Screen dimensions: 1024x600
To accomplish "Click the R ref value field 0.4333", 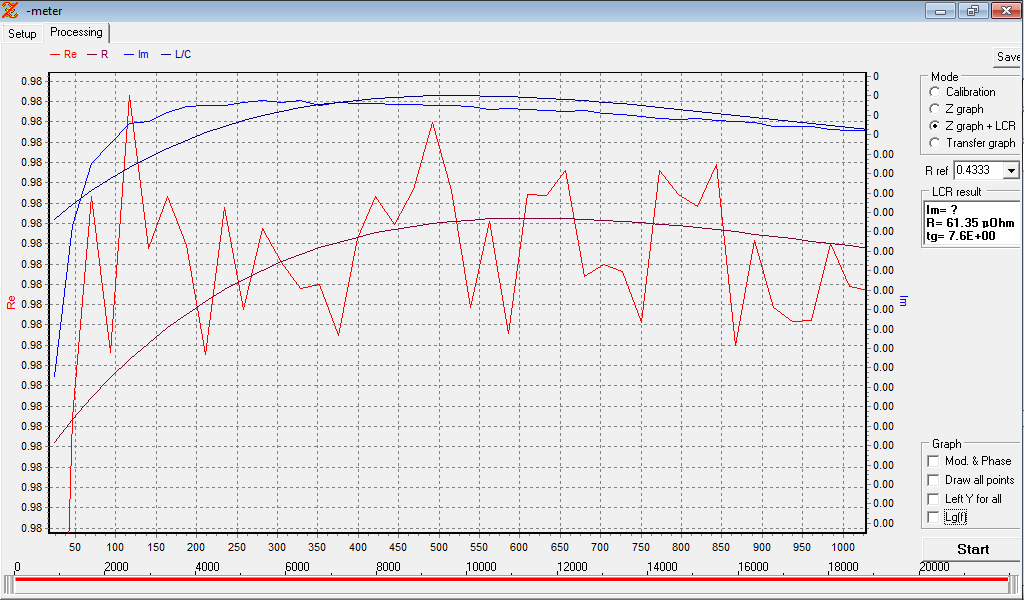I will [978, 170].
